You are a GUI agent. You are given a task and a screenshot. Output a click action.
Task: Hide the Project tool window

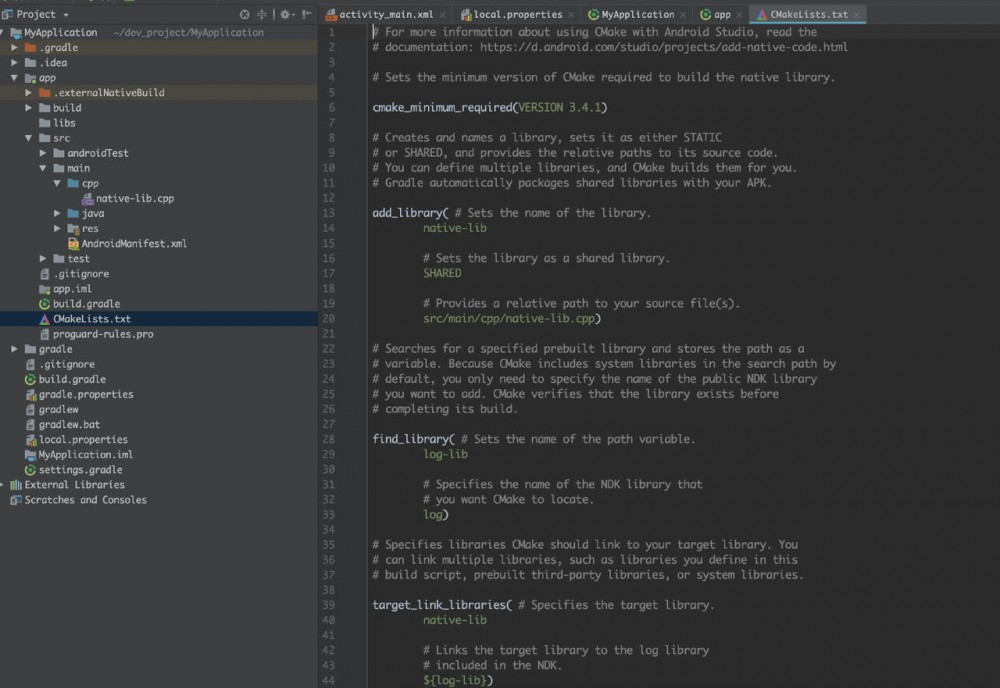pos(306,15)
